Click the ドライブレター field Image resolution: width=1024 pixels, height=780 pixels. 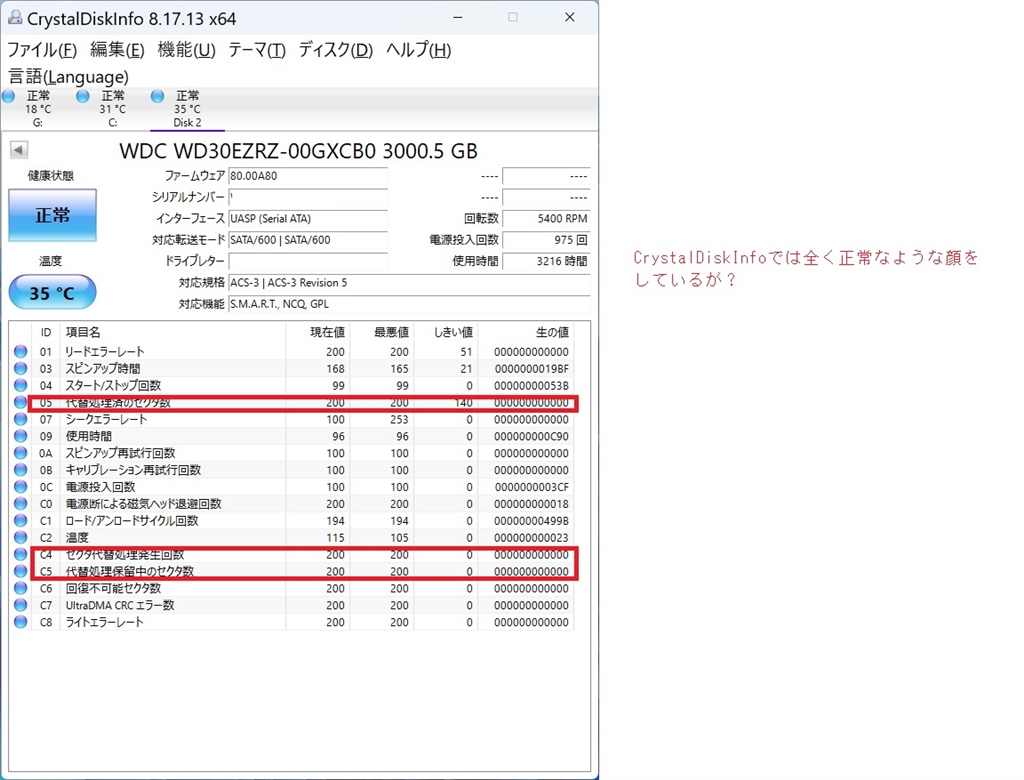308,261
